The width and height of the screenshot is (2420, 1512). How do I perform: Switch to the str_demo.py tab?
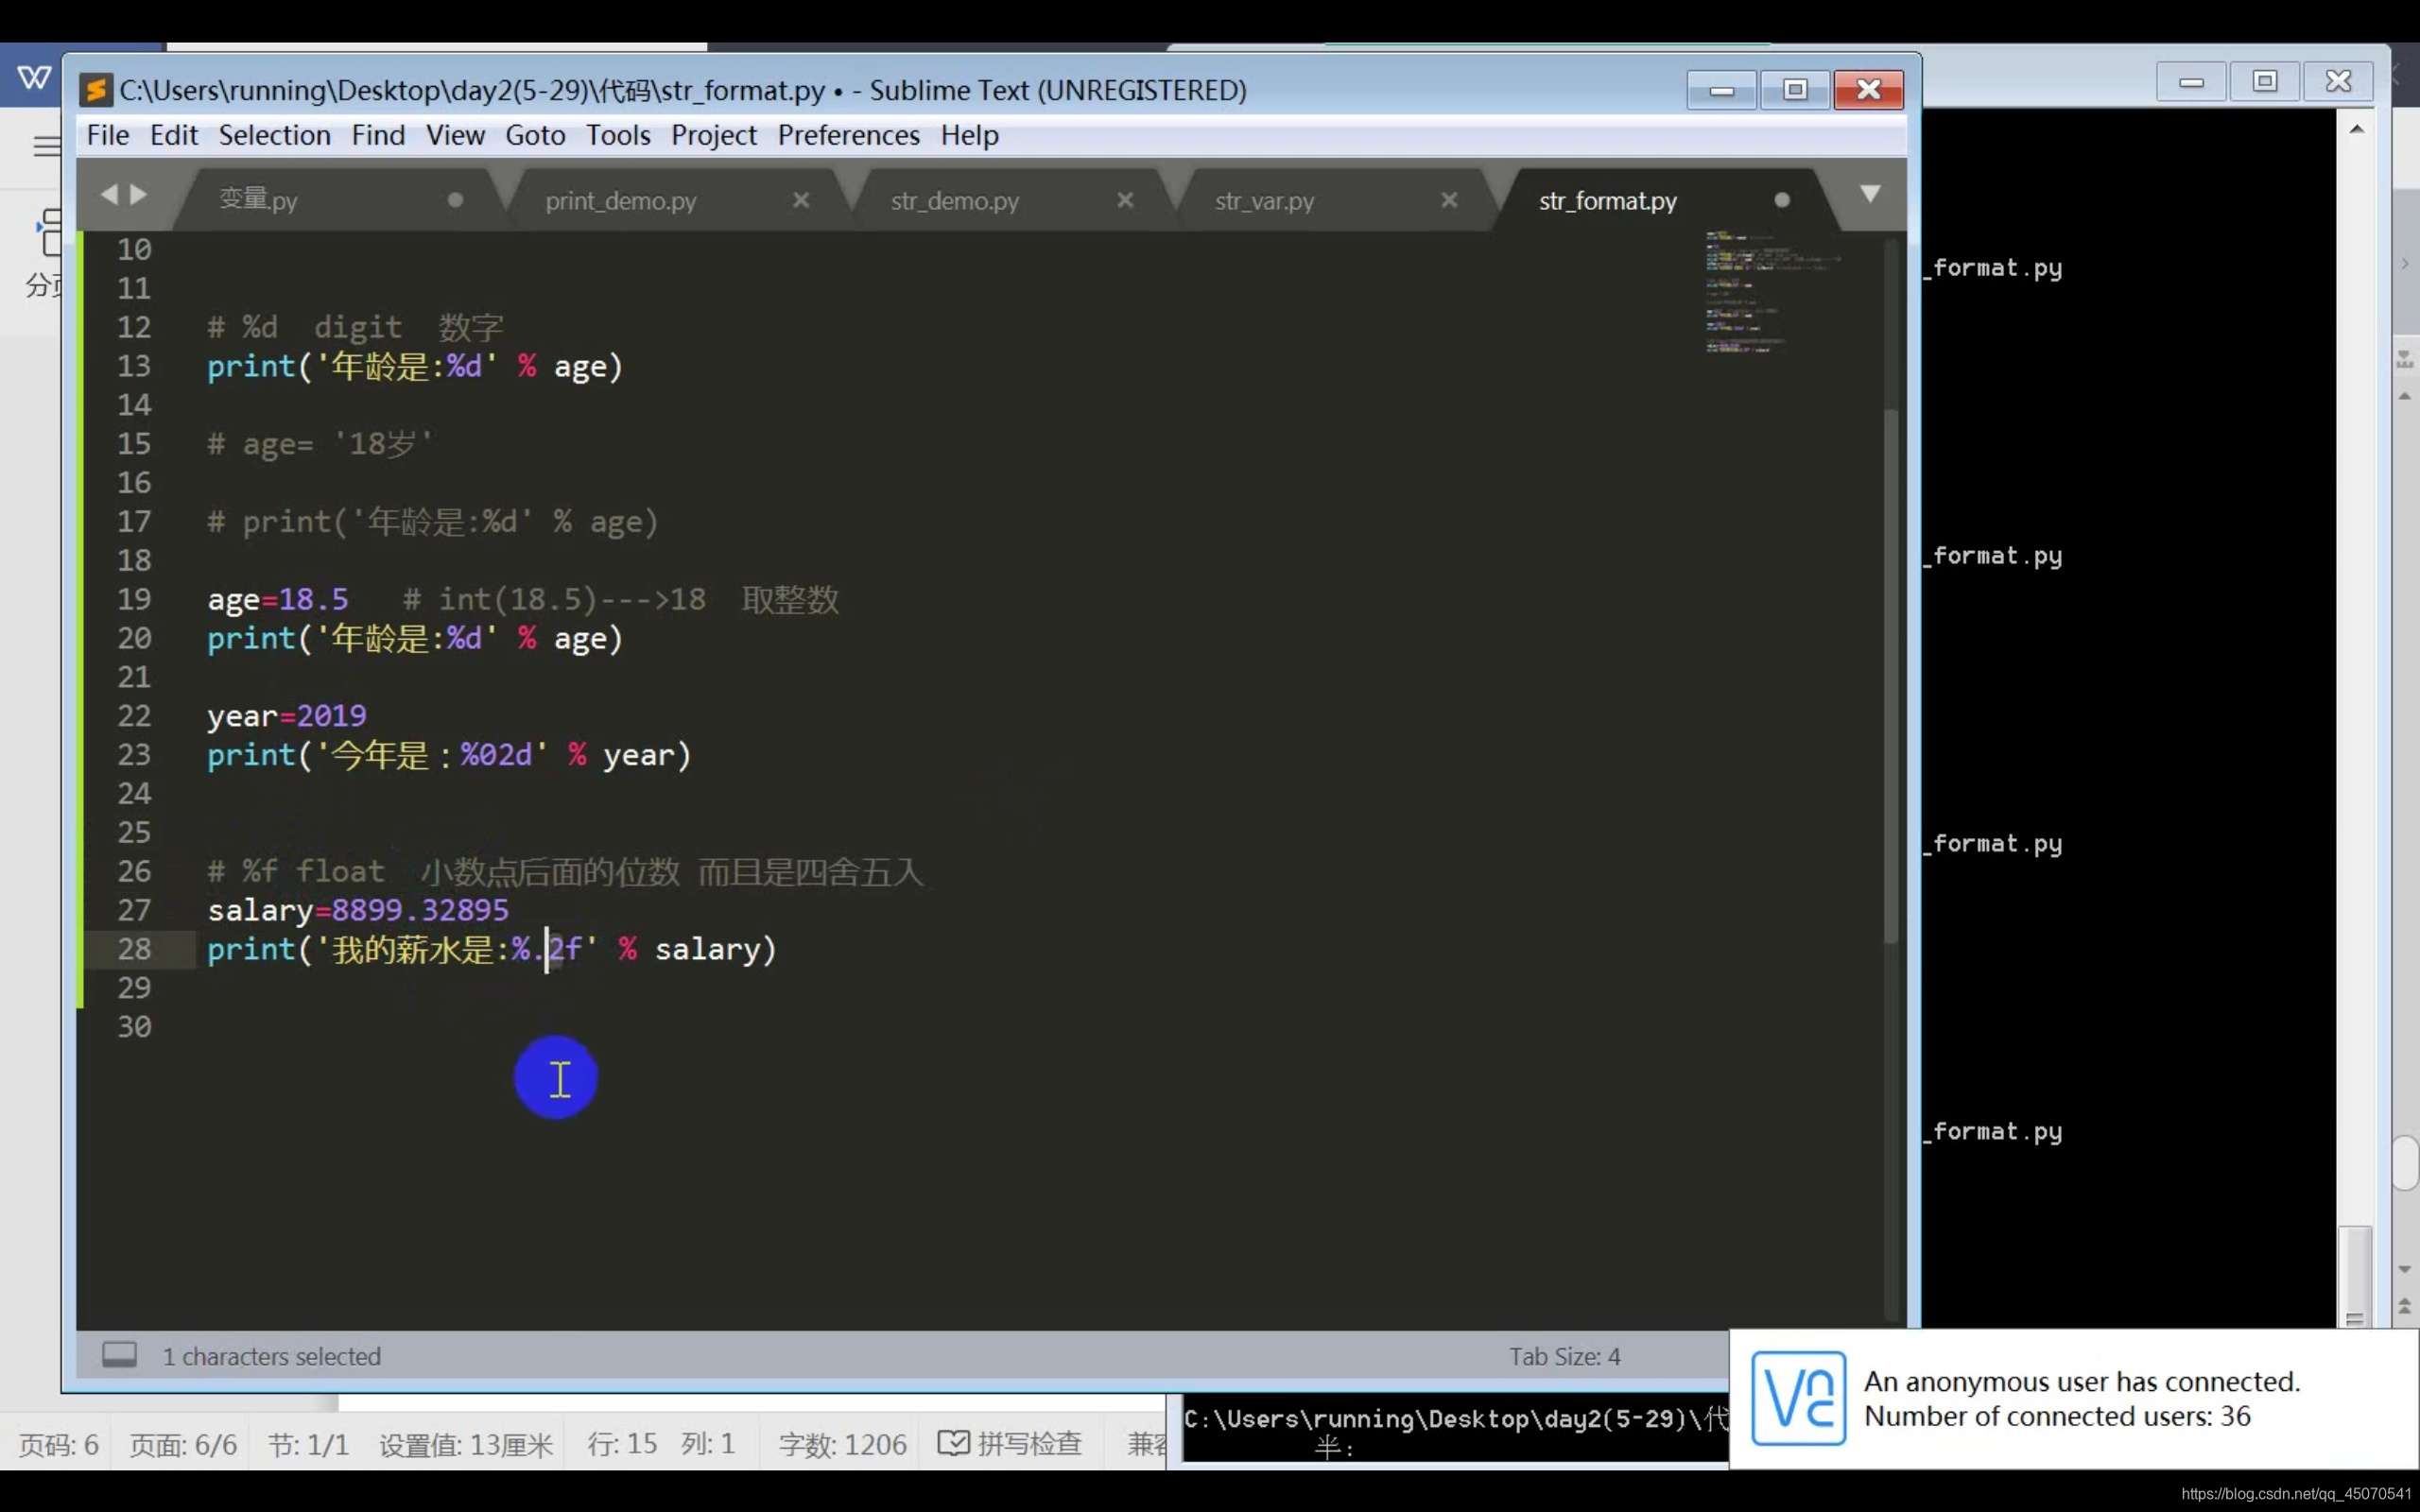pyautogui.click(x=954, y=201)
